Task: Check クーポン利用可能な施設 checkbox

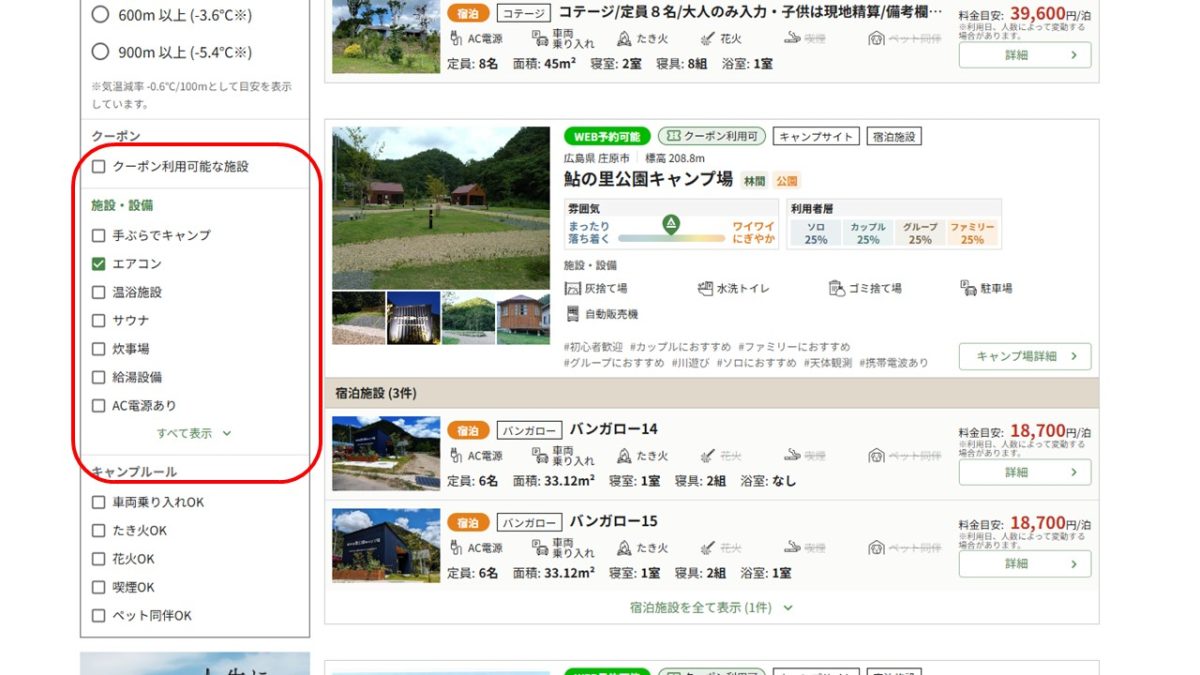Action: click(98, 167)
